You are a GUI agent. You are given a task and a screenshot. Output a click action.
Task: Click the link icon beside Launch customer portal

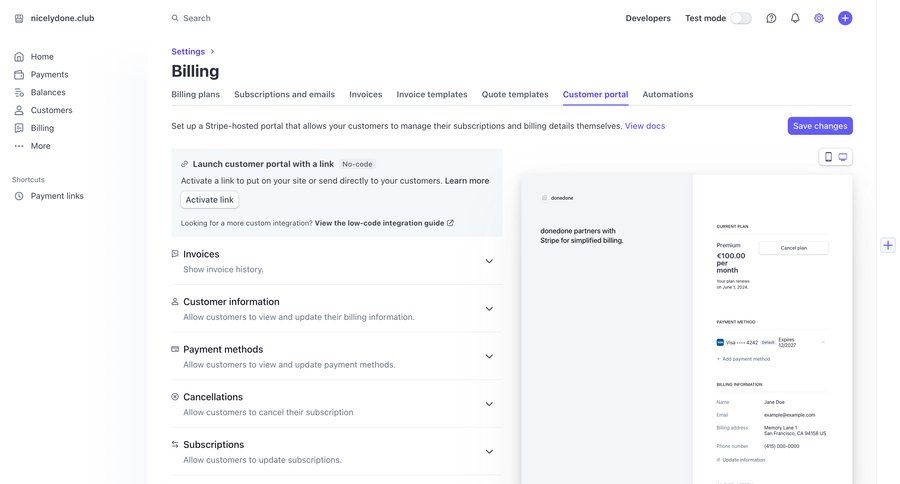point(184,164)
